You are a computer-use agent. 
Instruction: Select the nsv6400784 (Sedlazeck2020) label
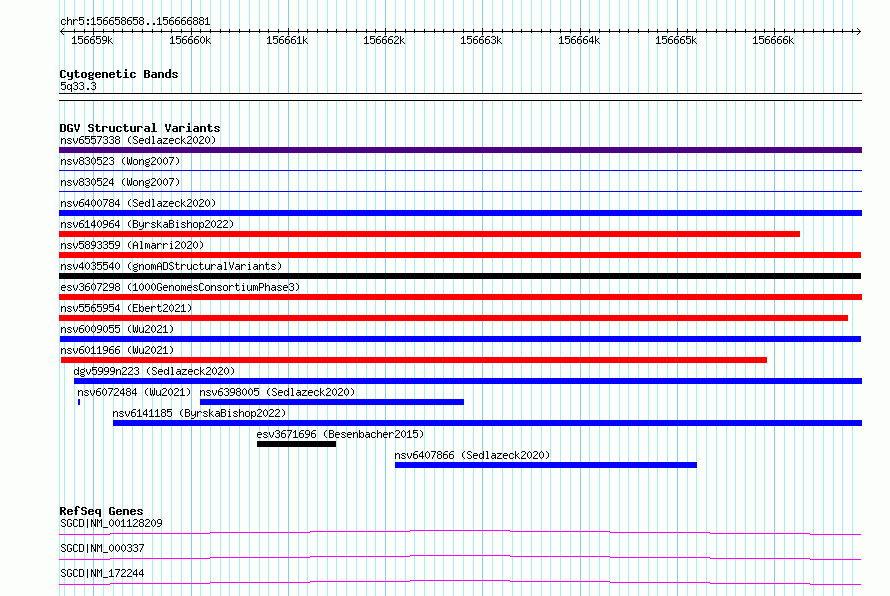(x=138, y=203)
